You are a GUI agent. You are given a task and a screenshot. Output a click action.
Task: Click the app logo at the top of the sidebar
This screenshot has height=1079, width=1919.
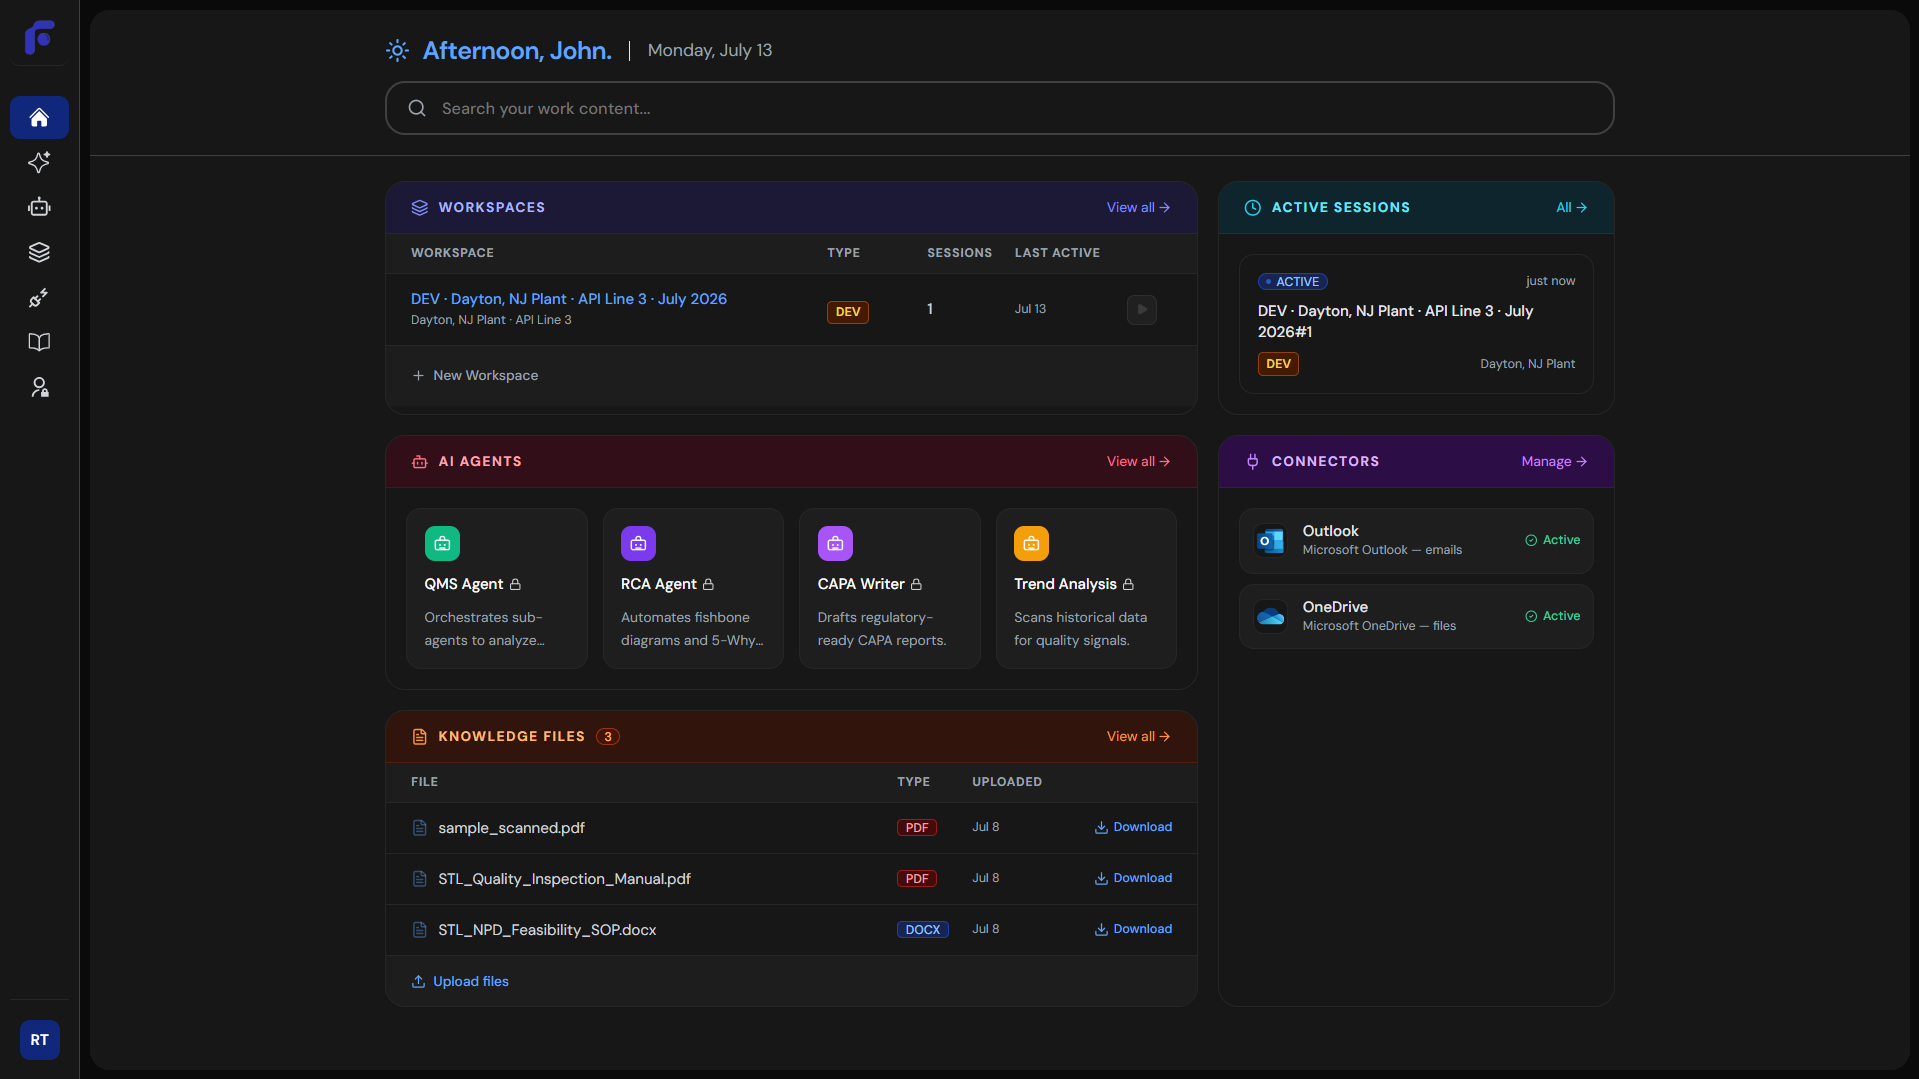click(39, 37)
